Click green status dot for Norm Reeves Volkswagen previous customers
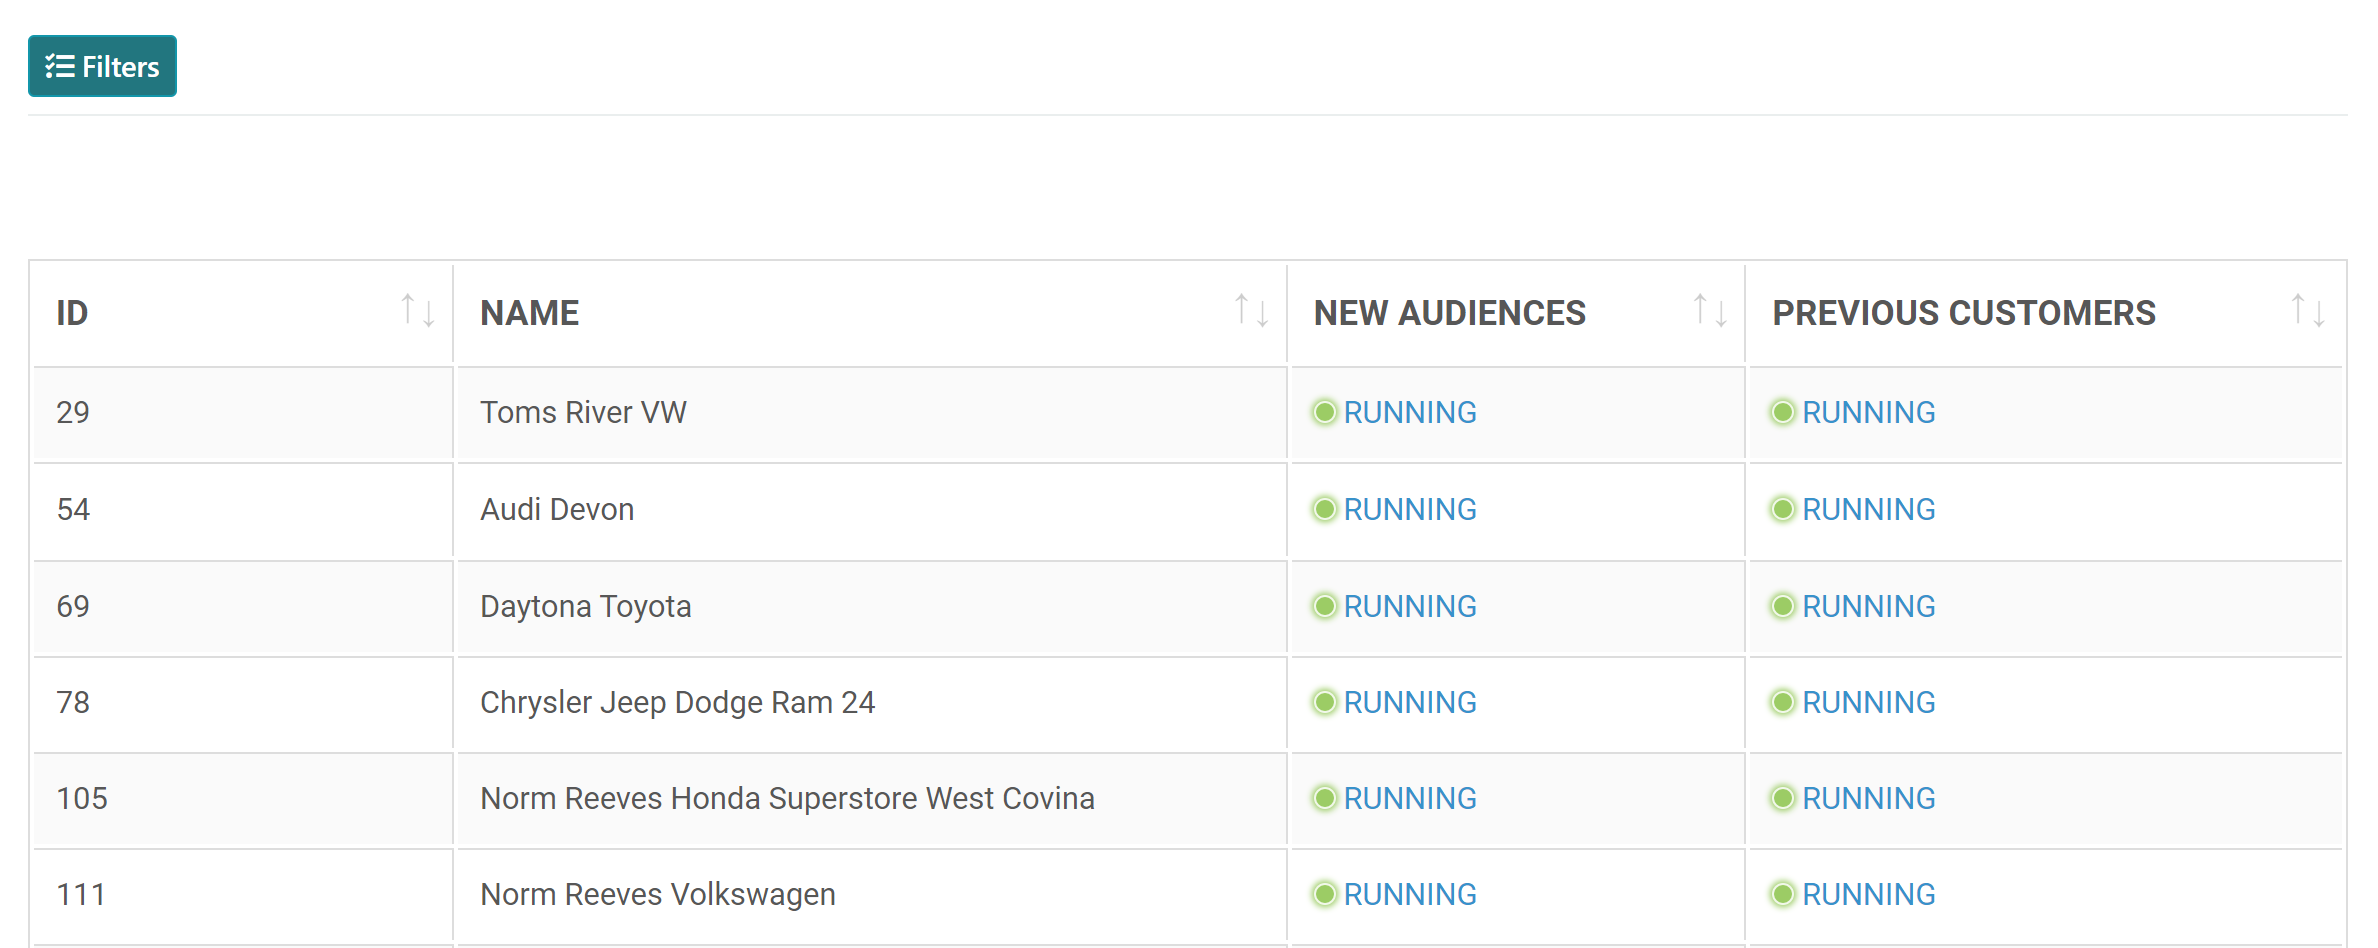This screenshot has height=948, width=2378. tap(1783, 894)
